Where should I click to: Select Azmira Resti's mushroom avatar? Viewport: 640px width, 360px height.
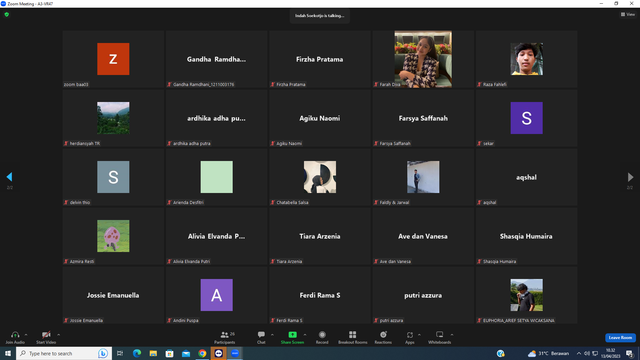[113, 236]
